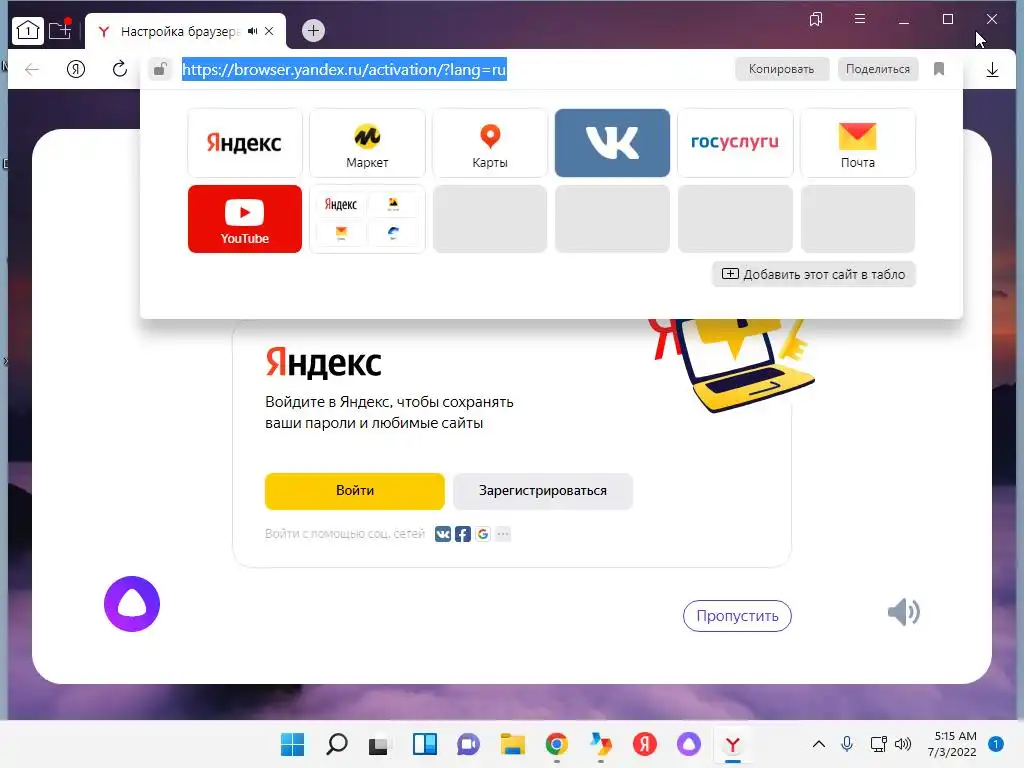Open the Почта tile

(x=857, y=143)
